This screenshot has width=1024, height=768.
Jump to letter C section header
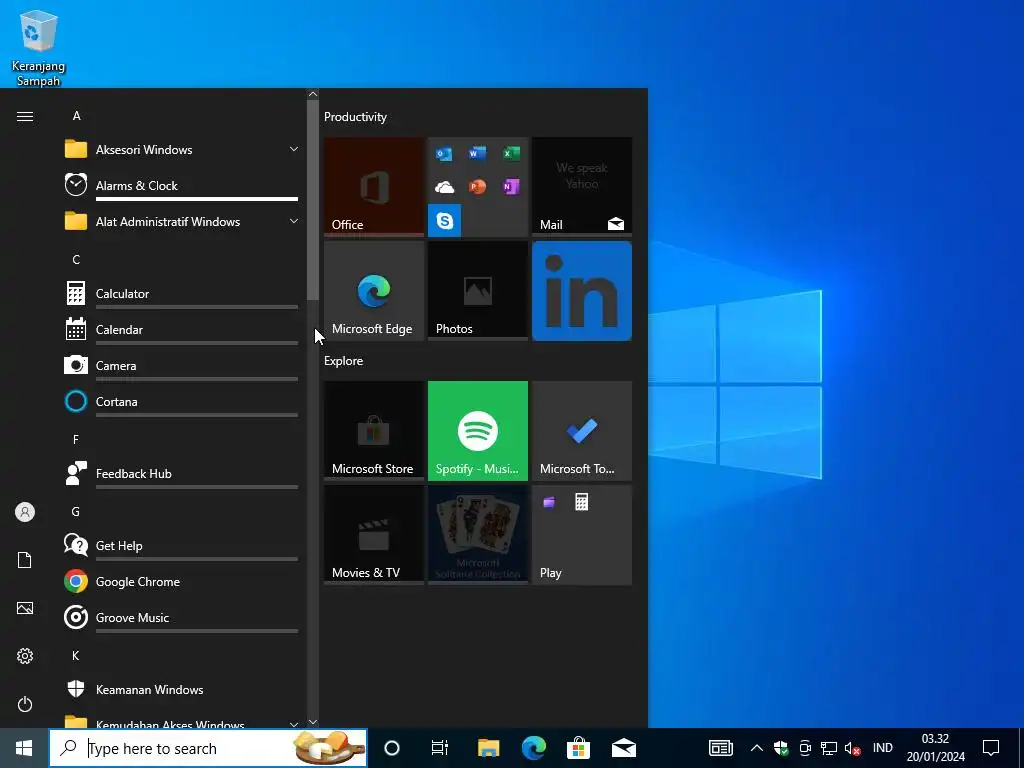click(x=76, y=259)
